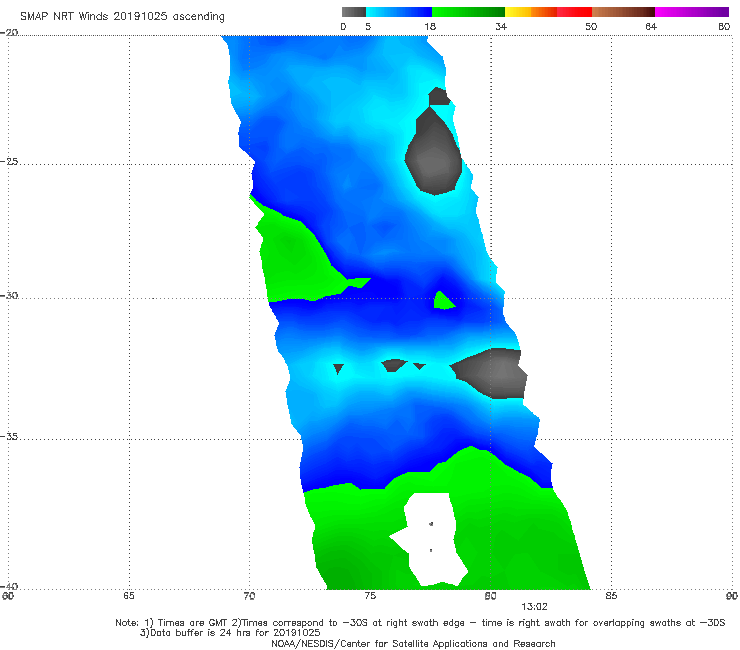Click the latitude axis label "-20"
This screenshot has width=740, height=650.
(9, 32)
